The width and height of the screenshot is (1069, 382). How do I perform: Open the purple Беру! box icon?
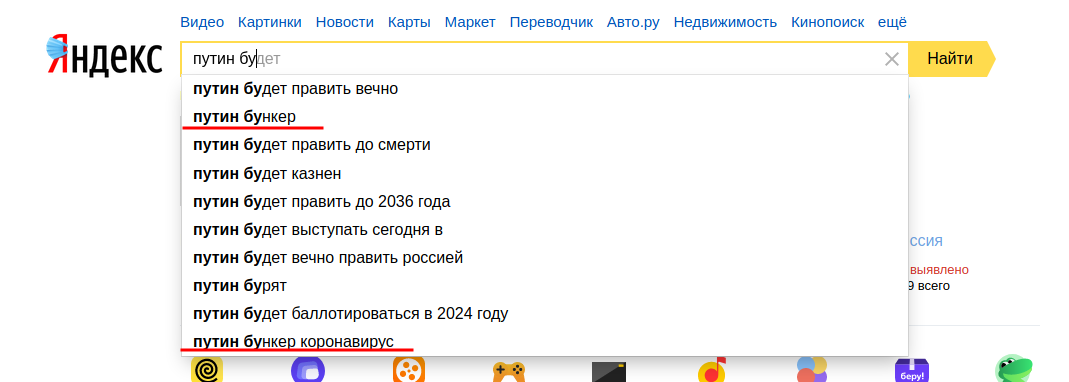coord(912,370)
